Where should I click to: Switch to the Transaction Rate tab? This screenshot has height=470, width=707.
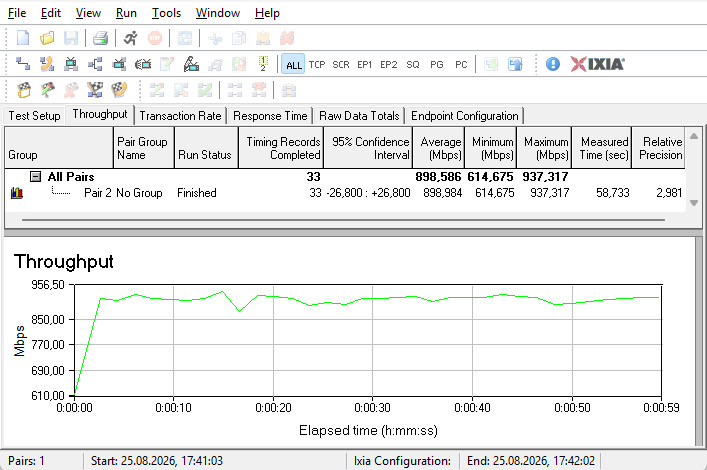pos(180,116)
